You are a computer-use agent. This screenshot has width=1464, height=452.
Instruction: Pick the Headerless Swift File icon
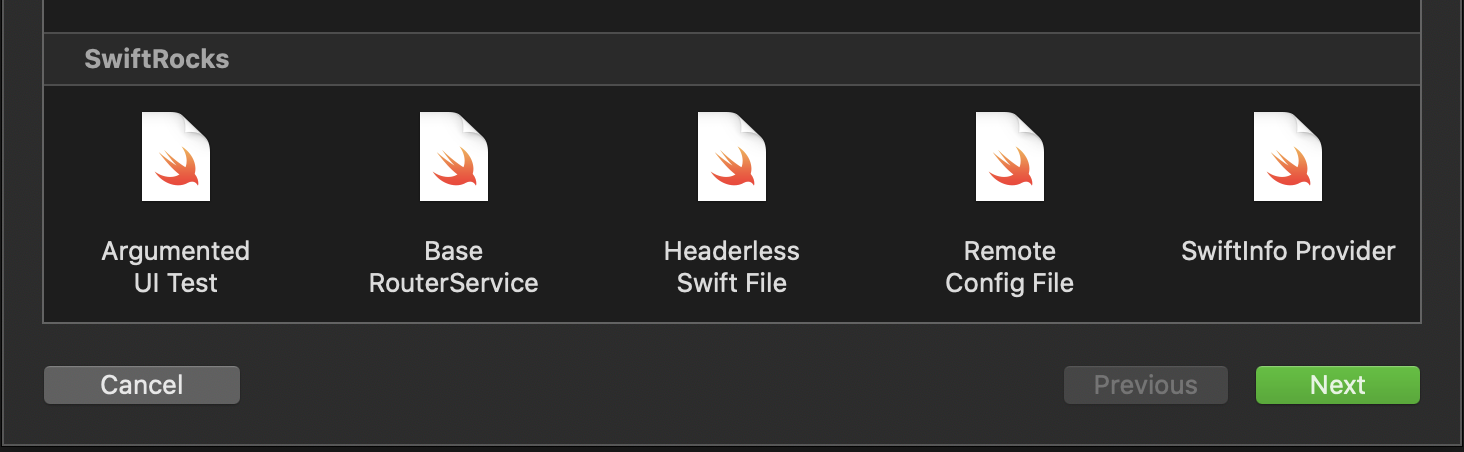tap(732, 157)
